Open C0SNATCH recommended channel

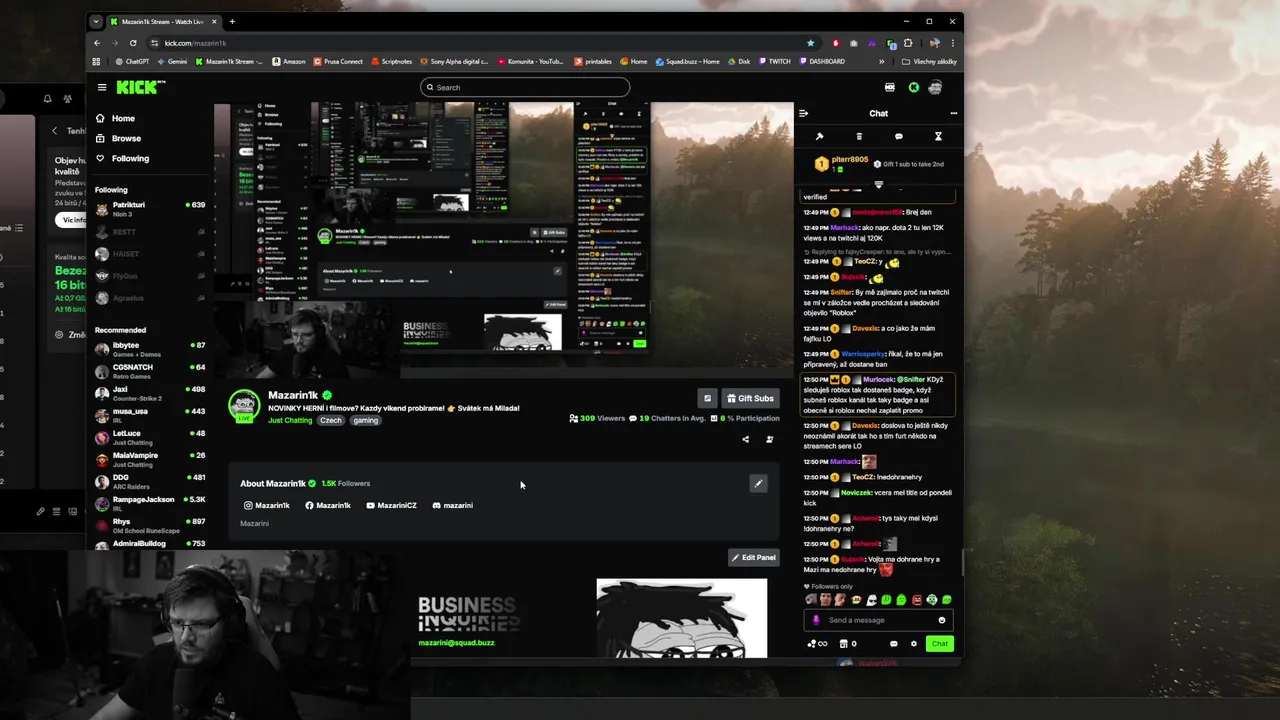pyautogui.click(x=150, y=371)
